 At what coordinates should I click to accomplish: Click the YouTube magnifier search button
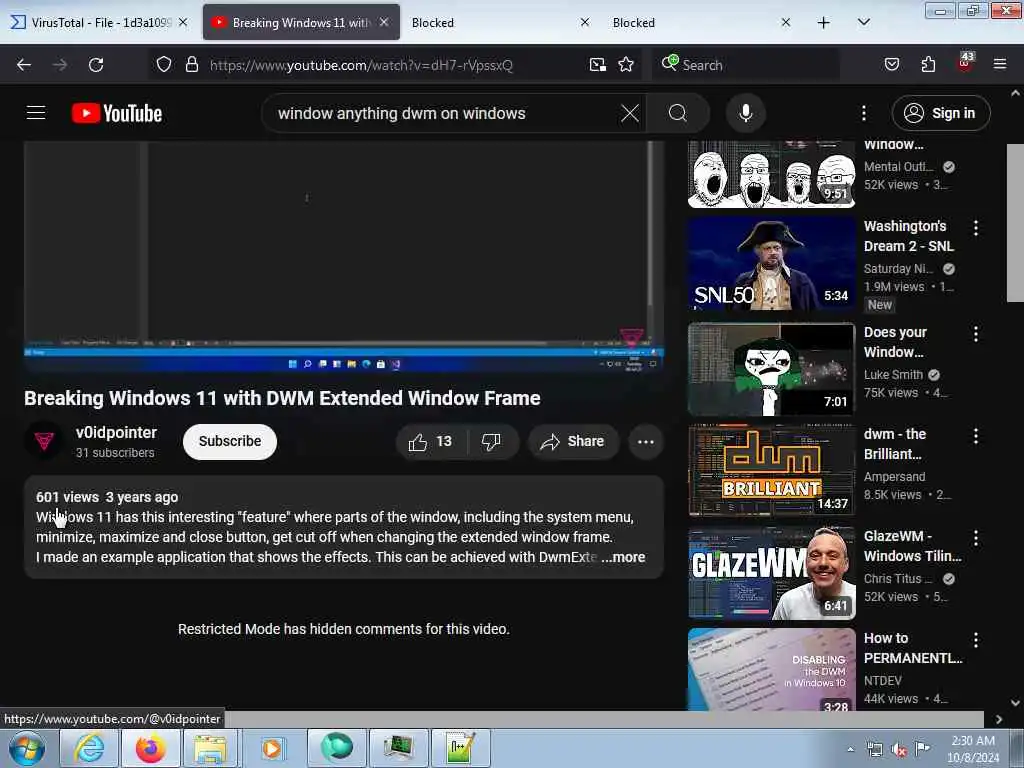678,113
